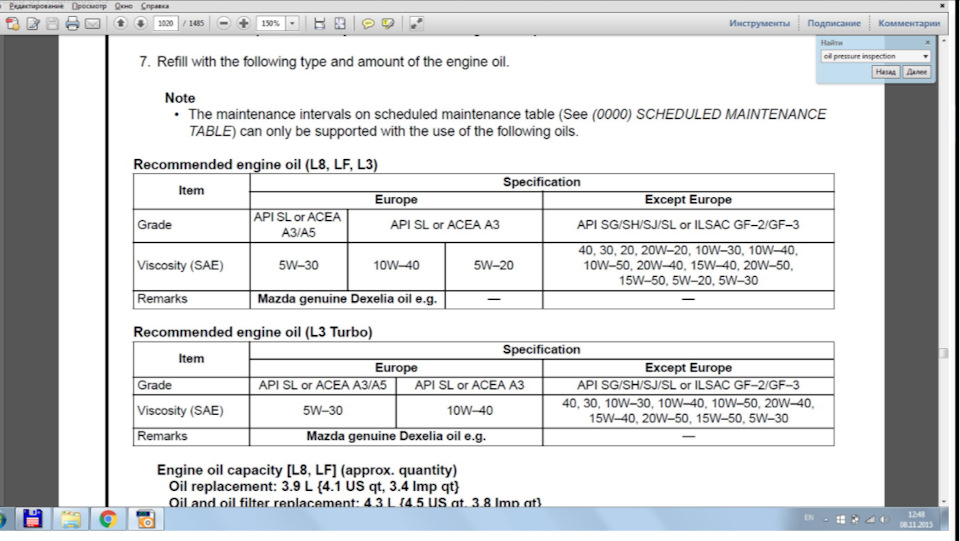Open the find options dropdown arrow
960x541 pixels.
tap(925, 56)
